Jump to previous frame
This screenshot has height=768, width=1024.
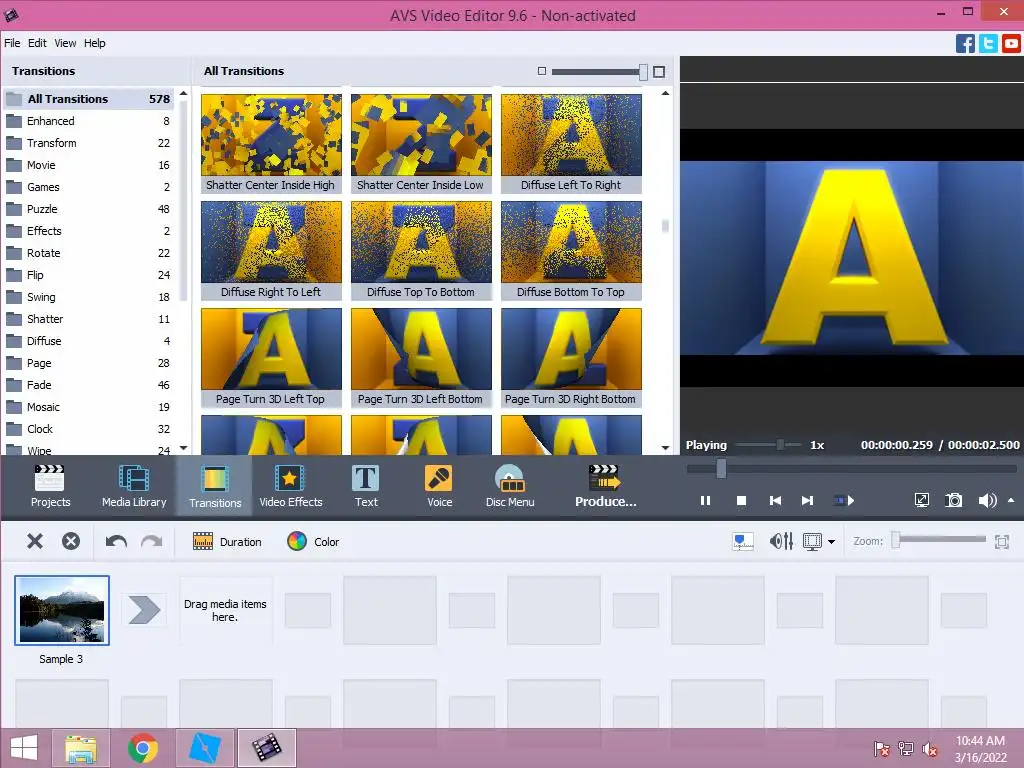[775, 501]
